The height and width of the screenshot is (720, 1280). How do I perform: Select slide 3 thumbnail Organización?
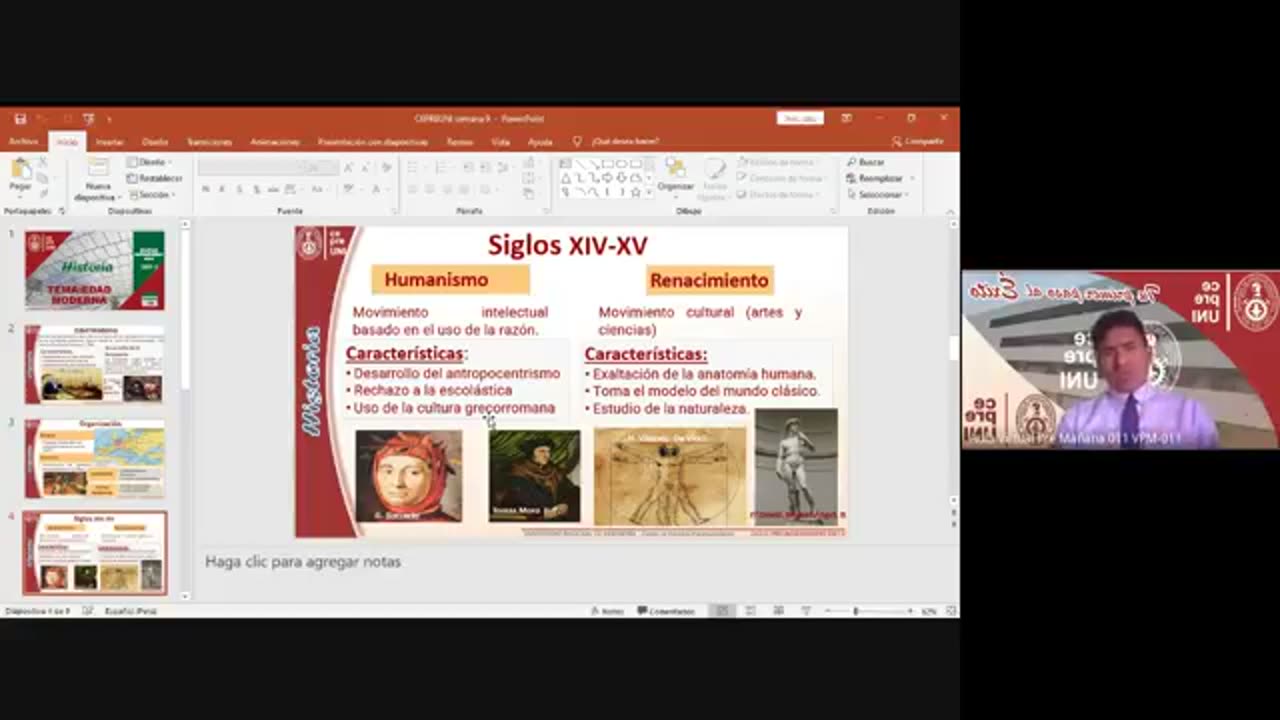click(x=95, y=458)
